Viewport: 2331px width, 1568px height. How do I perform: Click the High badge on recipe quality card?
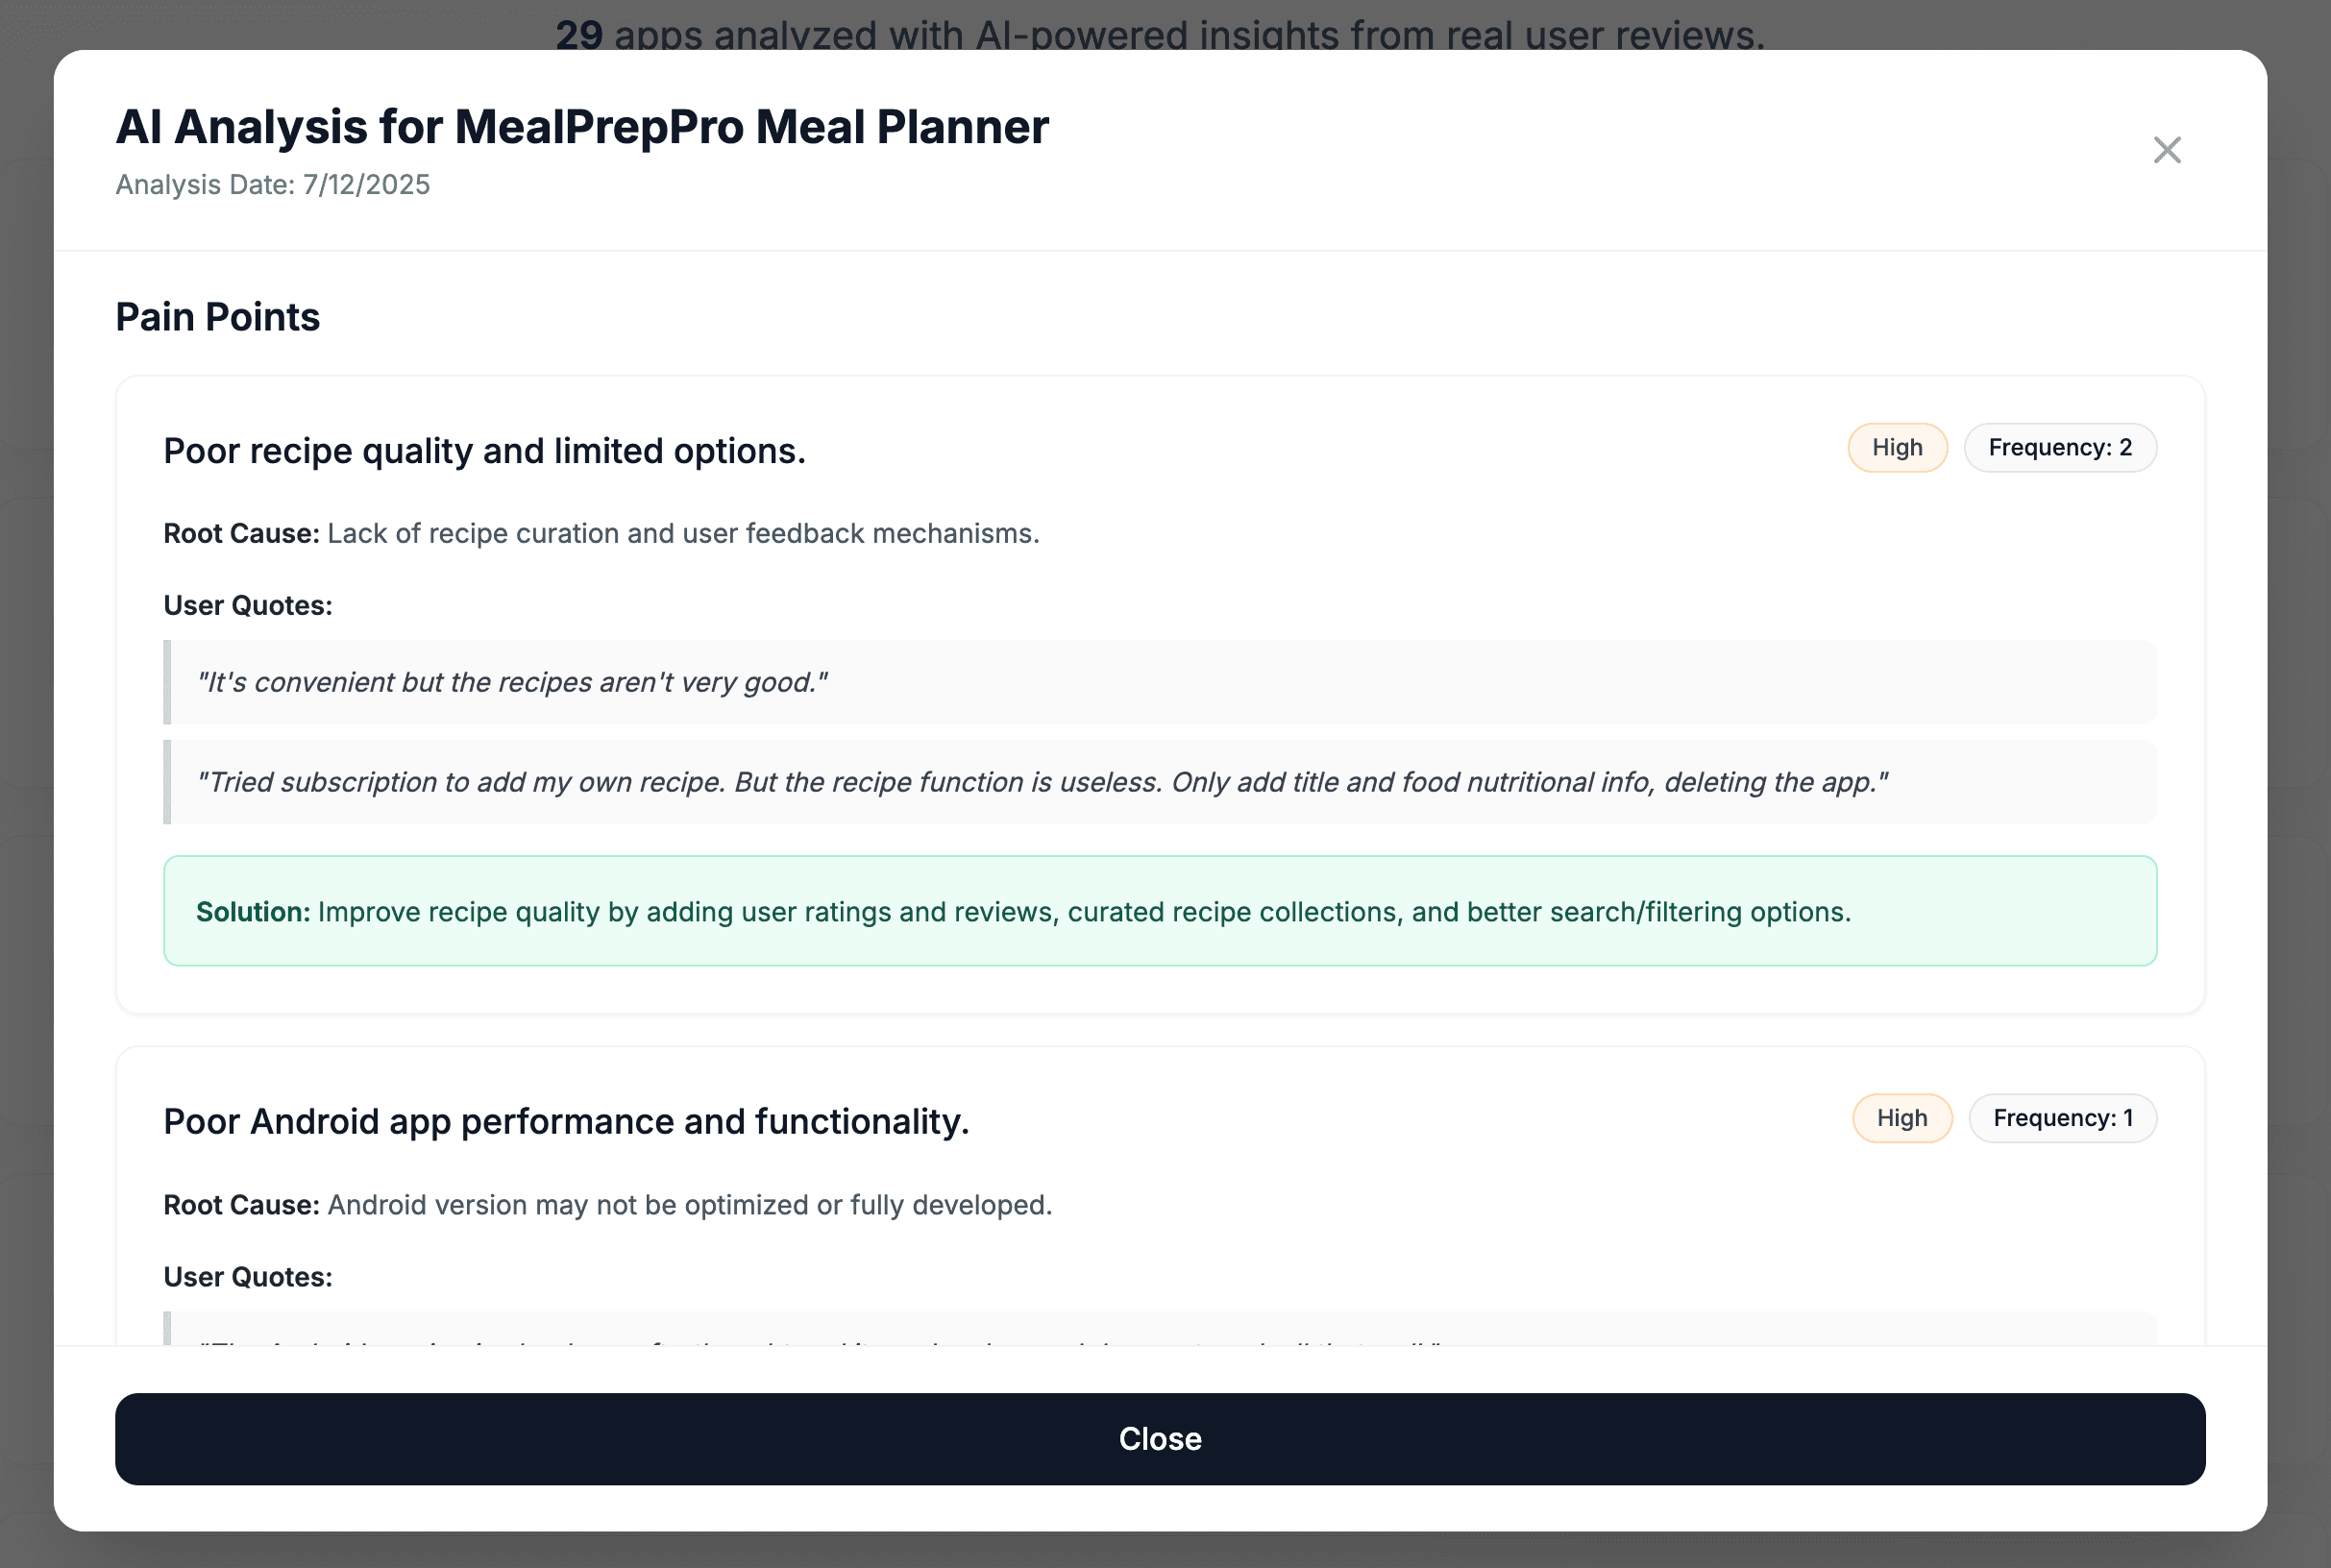(x=1897, y=448)
